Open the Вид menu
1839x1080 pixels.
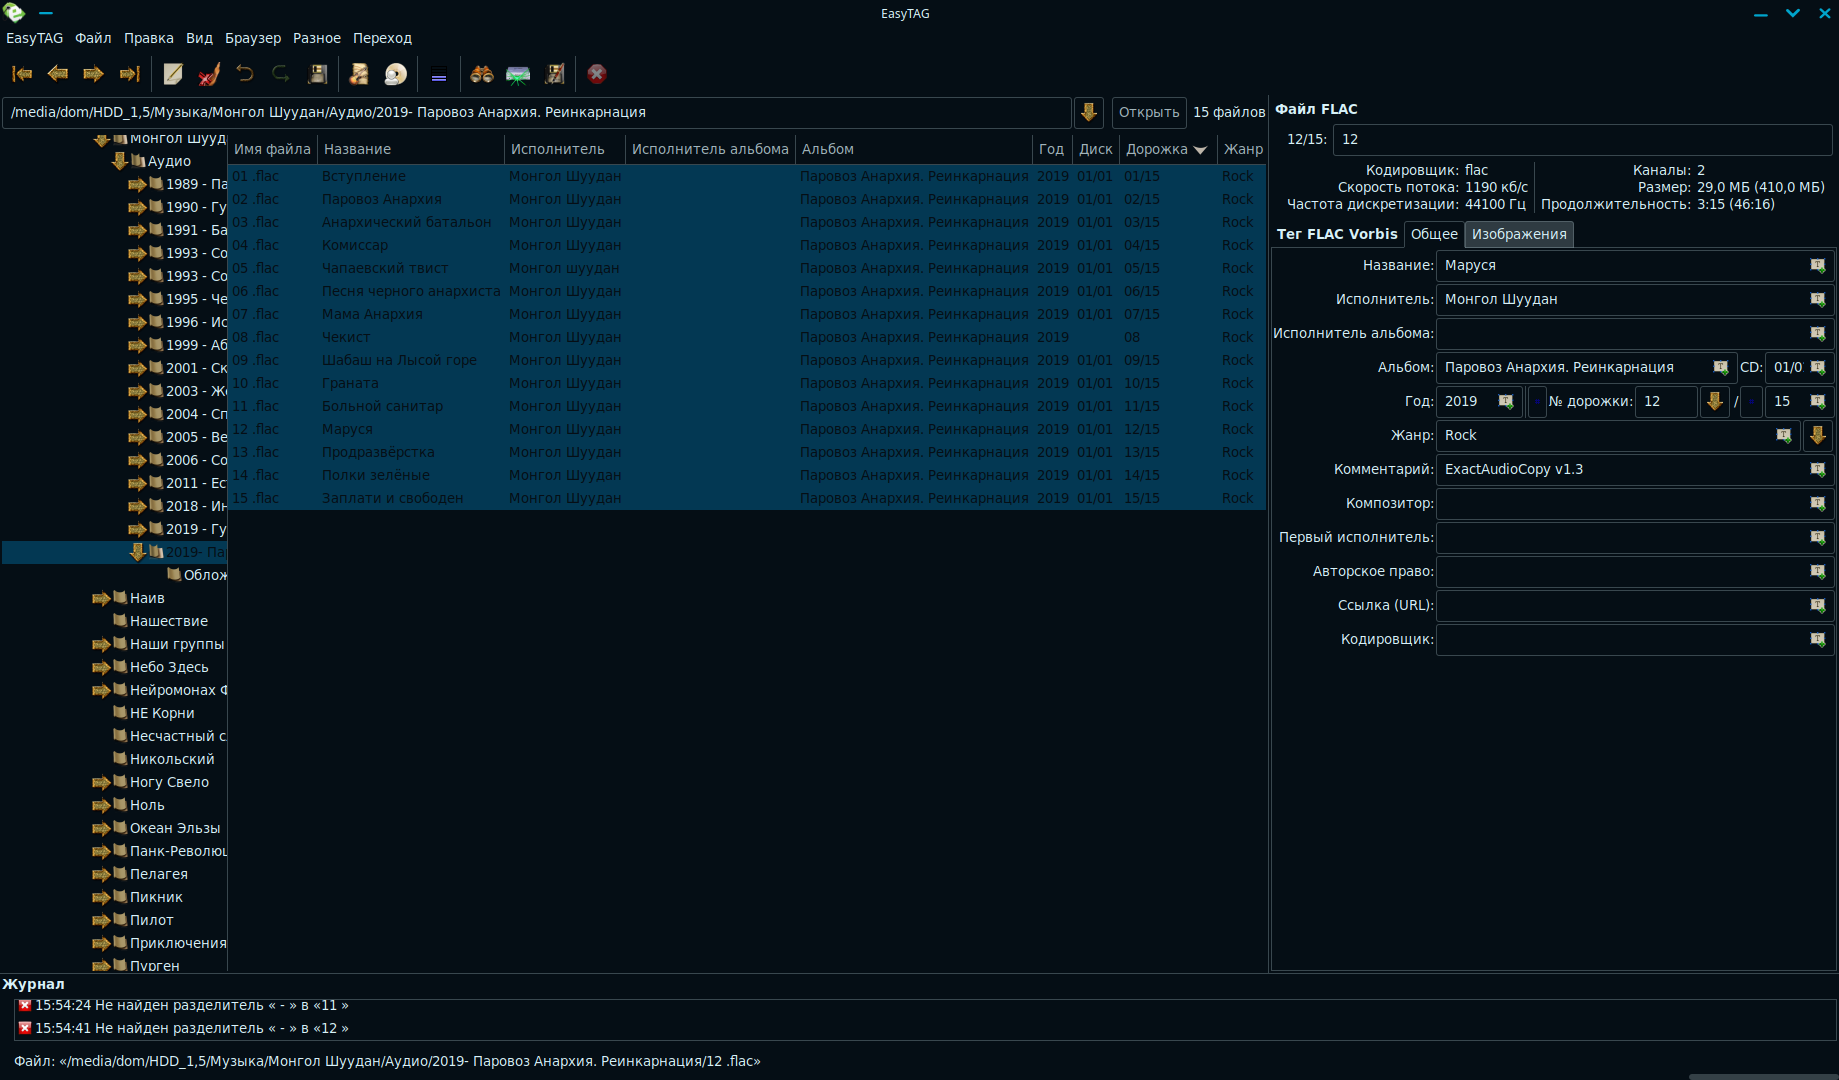tap(199, 38)
